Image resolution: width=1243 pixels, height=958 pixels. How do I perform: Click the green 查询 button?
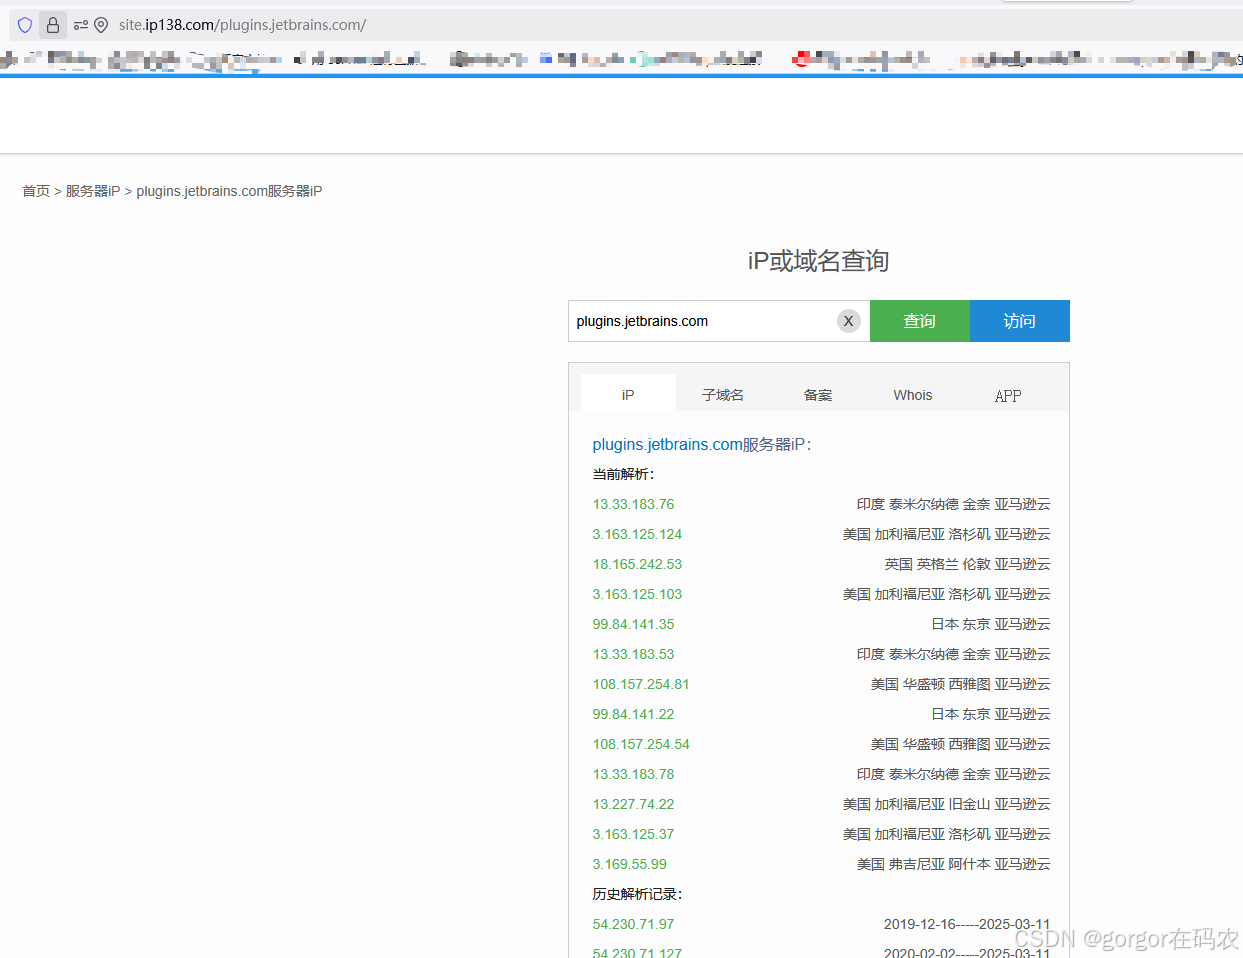point(920,321)
